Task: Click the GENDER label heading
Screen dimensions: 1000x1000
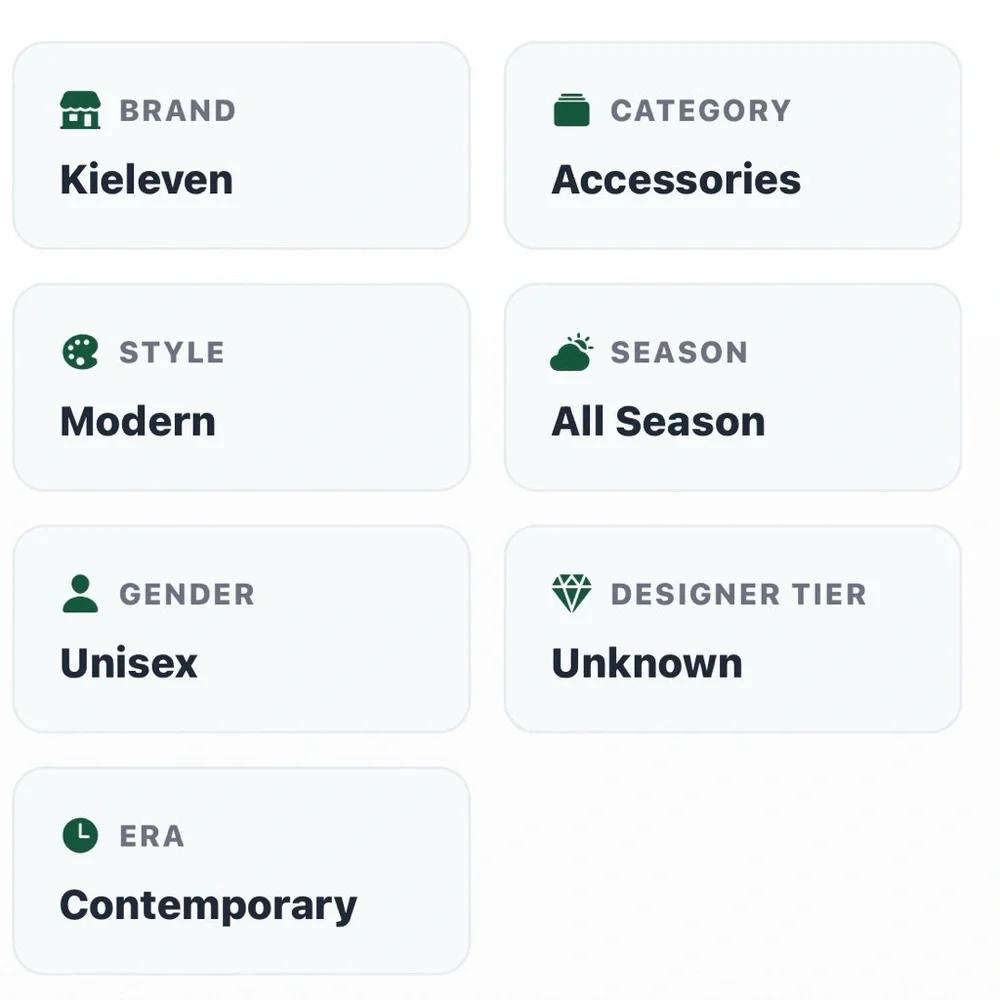Action: 187,594
